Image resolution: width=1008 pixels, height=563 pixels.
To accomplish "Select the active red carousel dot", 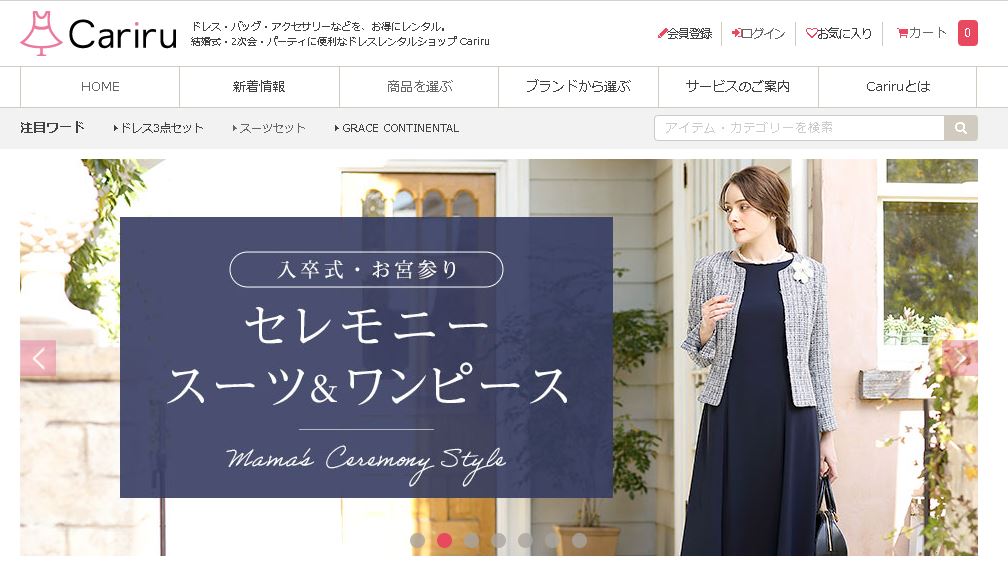I will point(444,540).
